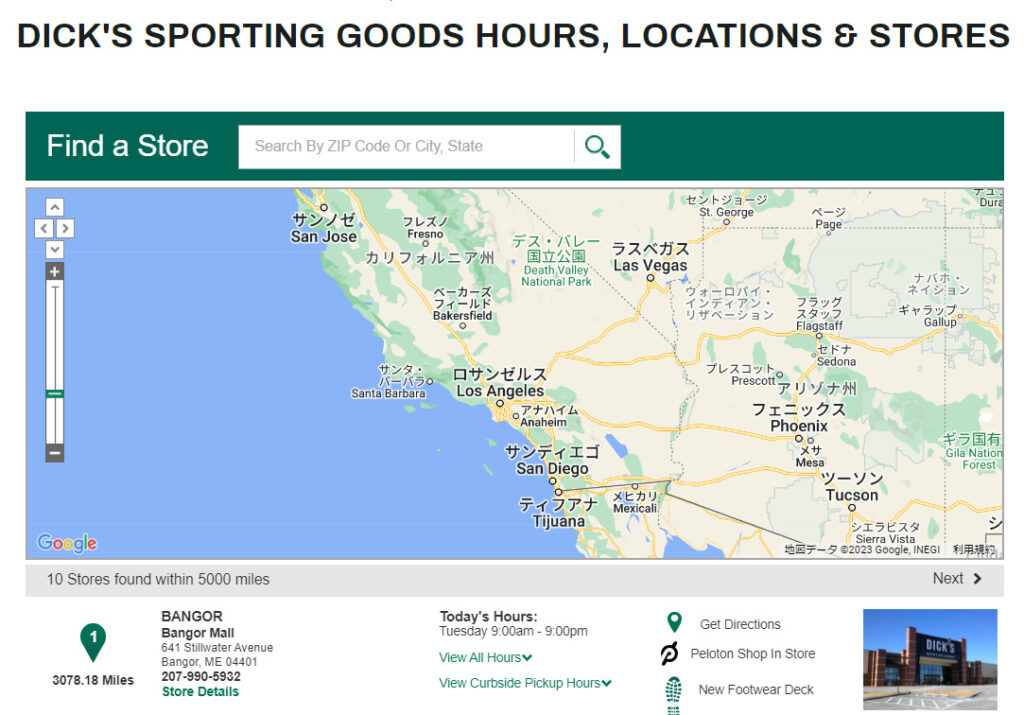Pan the map left with arrow
This screenshot has height=715, width=1024.
(x=44, y=228)
